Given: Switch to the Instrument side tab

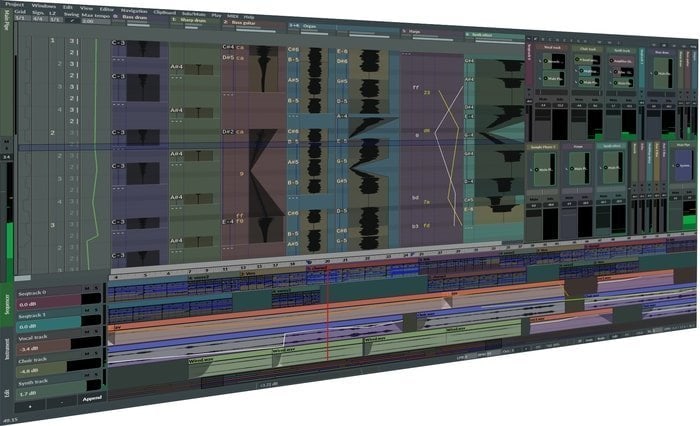Looking at the screenshot, I should (x=7, y=349).
